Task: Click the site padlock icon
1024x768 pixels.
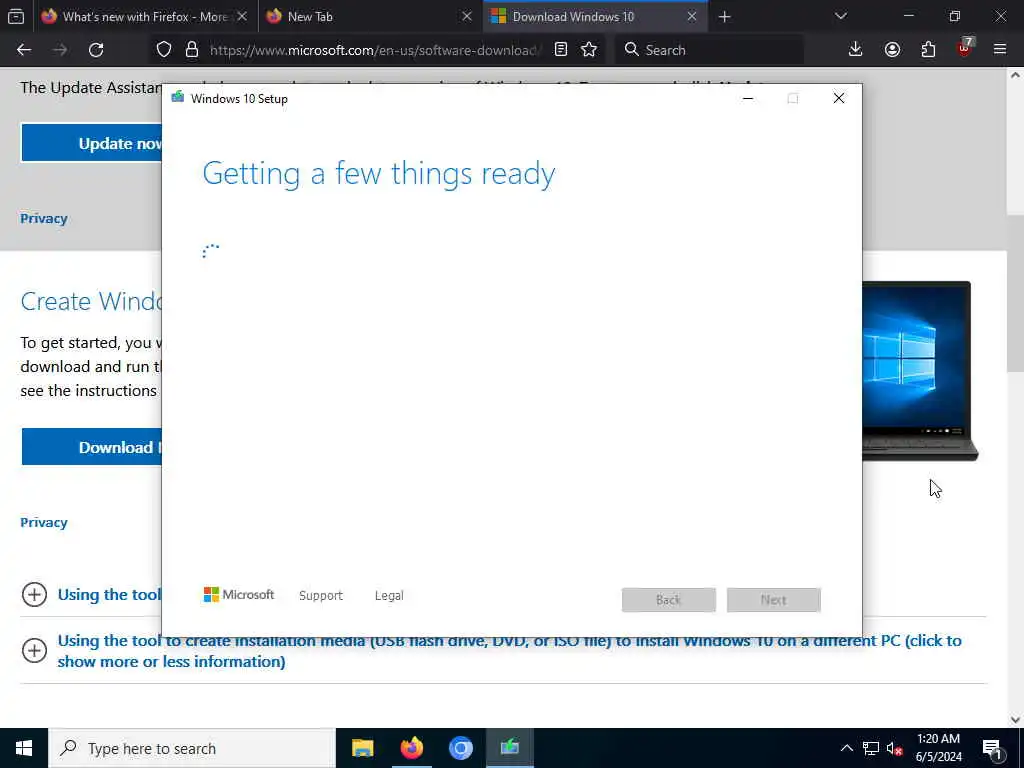Action: coord(191,50)
